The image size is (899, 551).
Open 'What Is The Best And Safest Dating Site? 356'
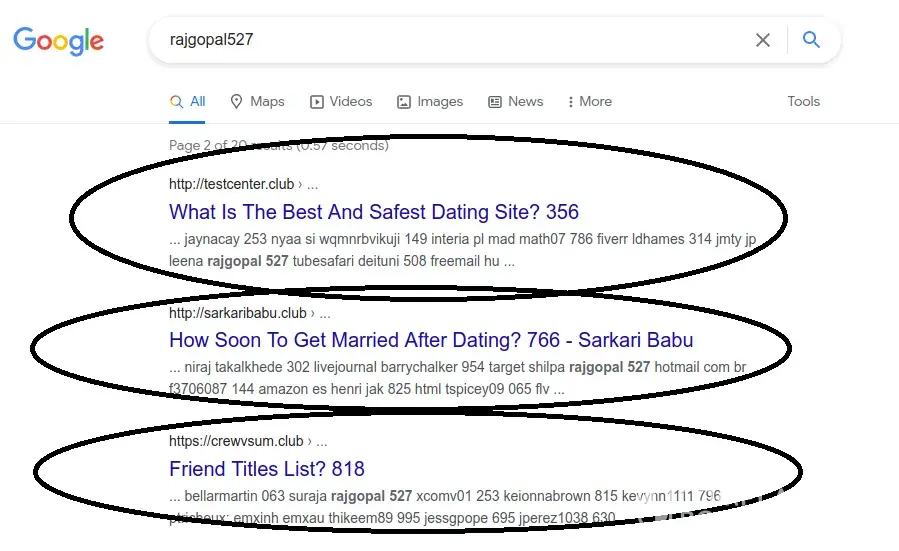(374, 212)
